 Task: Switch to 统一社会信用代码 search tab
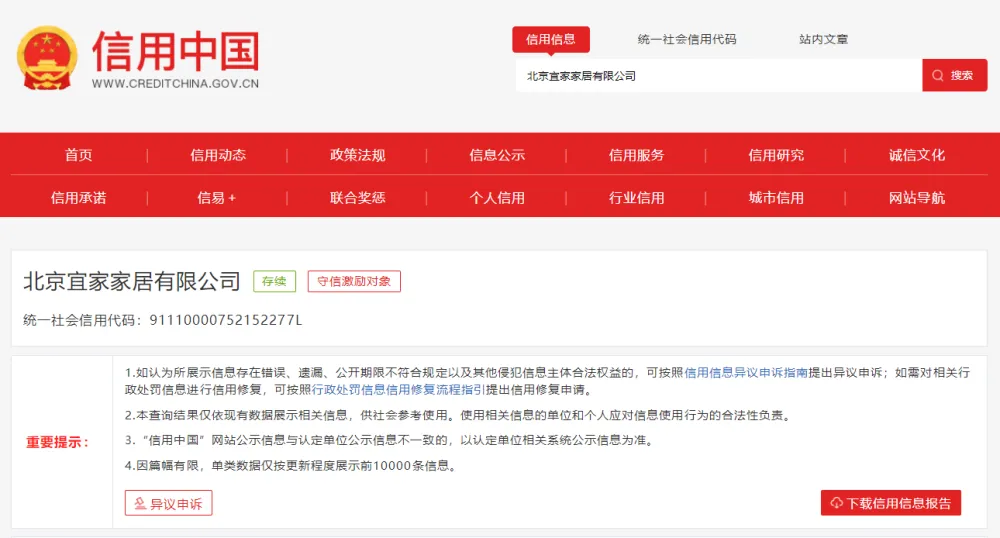687,39
